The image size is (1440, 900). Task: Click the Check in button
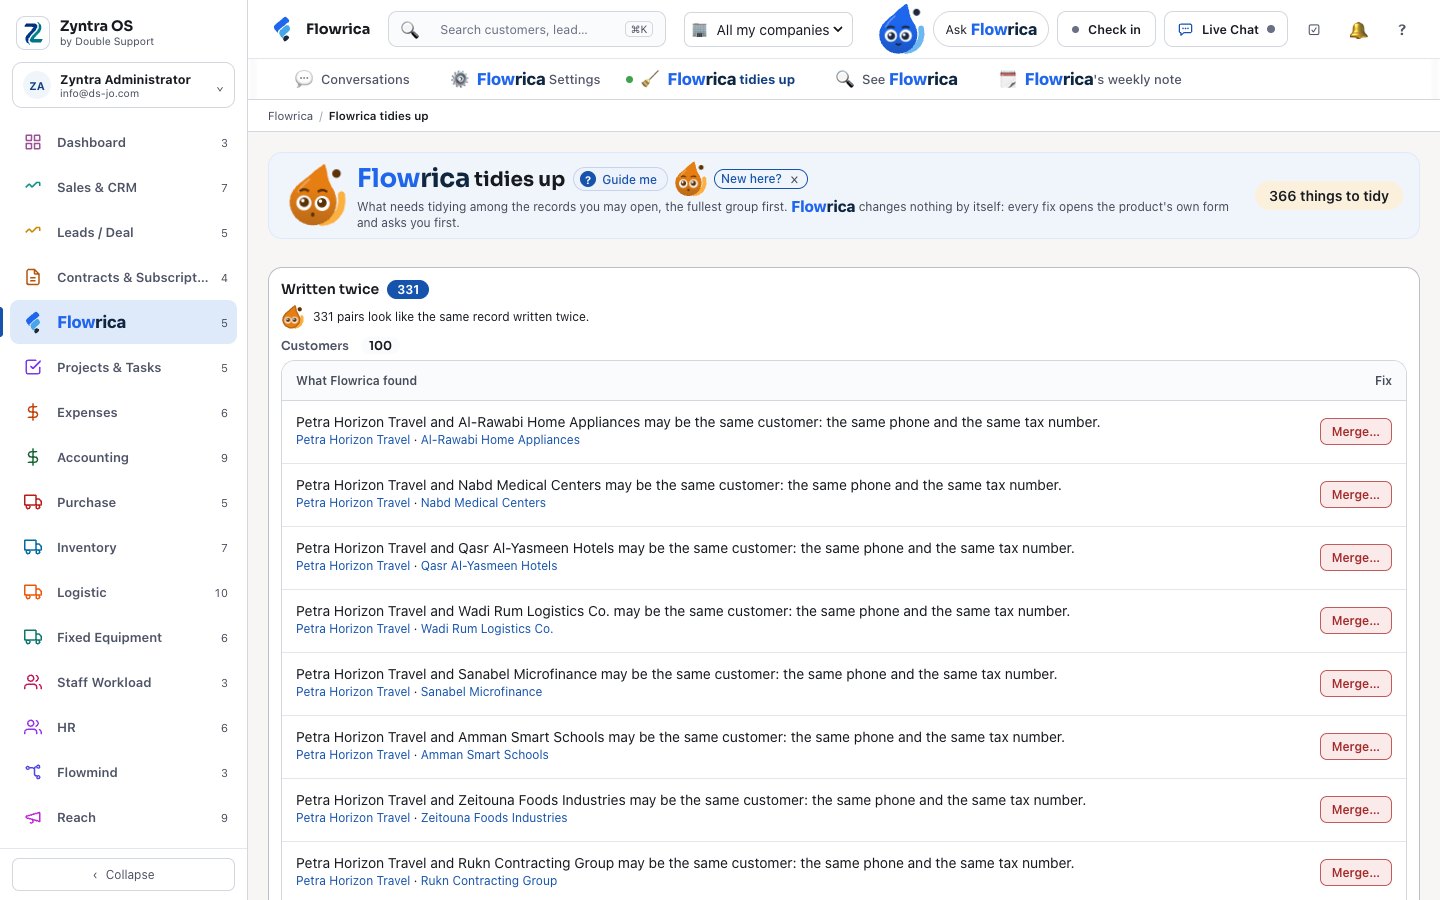coord(1106,30)
